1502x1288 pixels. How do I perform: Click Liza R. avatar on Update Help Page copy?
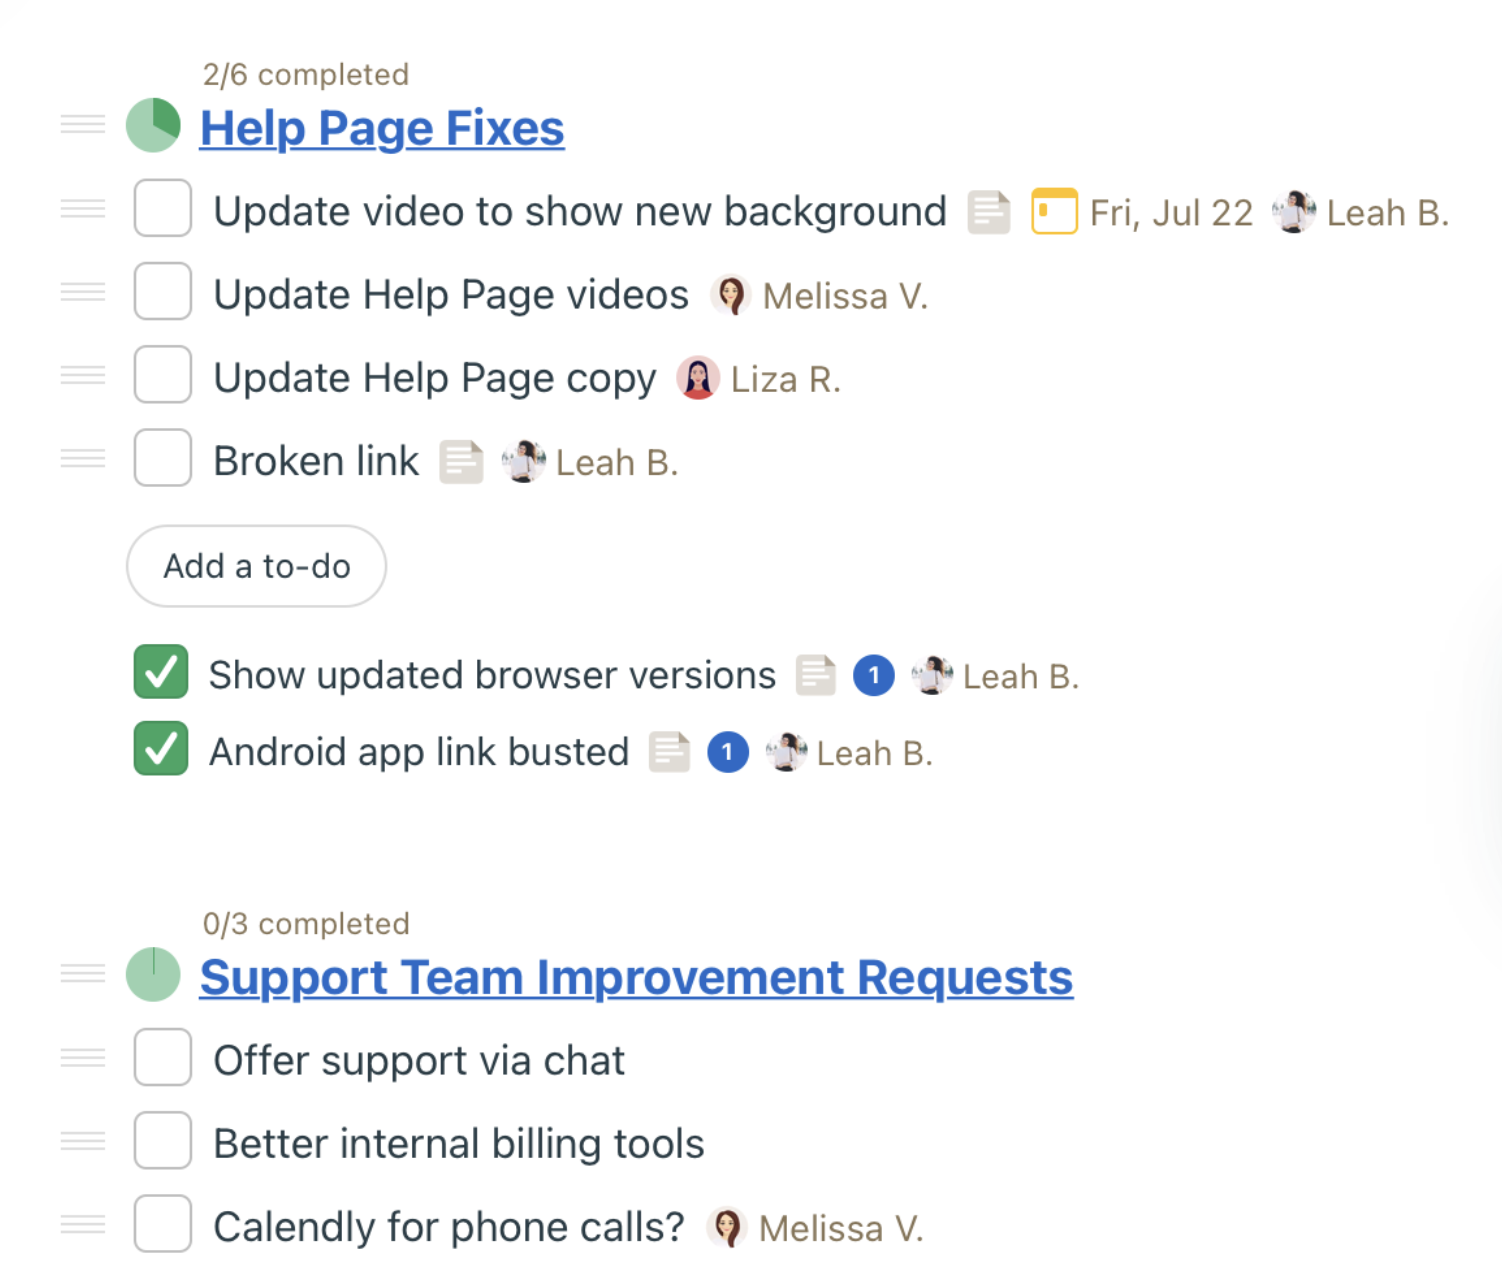(698, 378)
